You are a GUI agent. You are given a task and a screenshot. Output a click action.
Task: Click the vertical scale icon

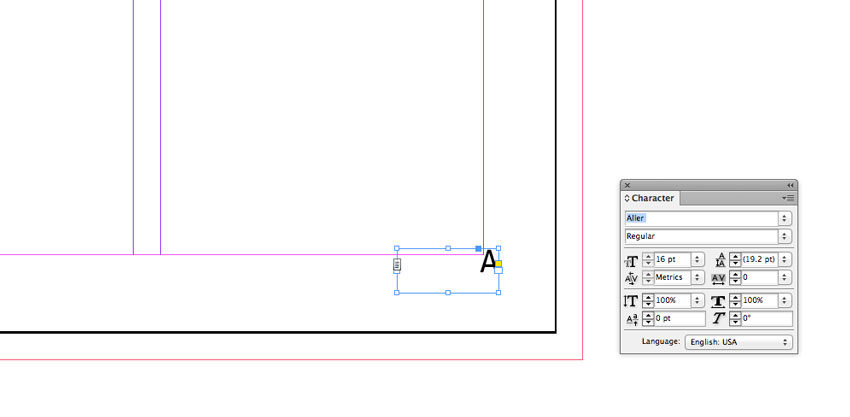(631, 301)
